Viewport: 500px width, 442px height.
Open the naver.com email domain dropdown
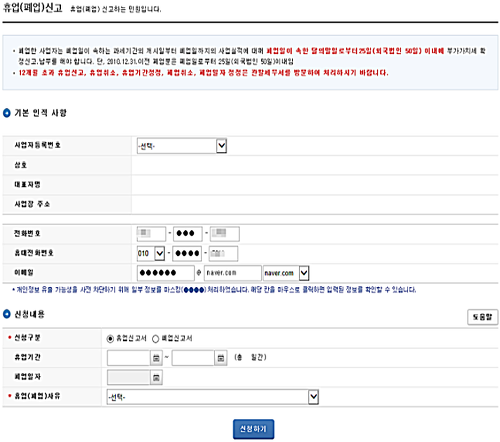(x=286, y=273)
